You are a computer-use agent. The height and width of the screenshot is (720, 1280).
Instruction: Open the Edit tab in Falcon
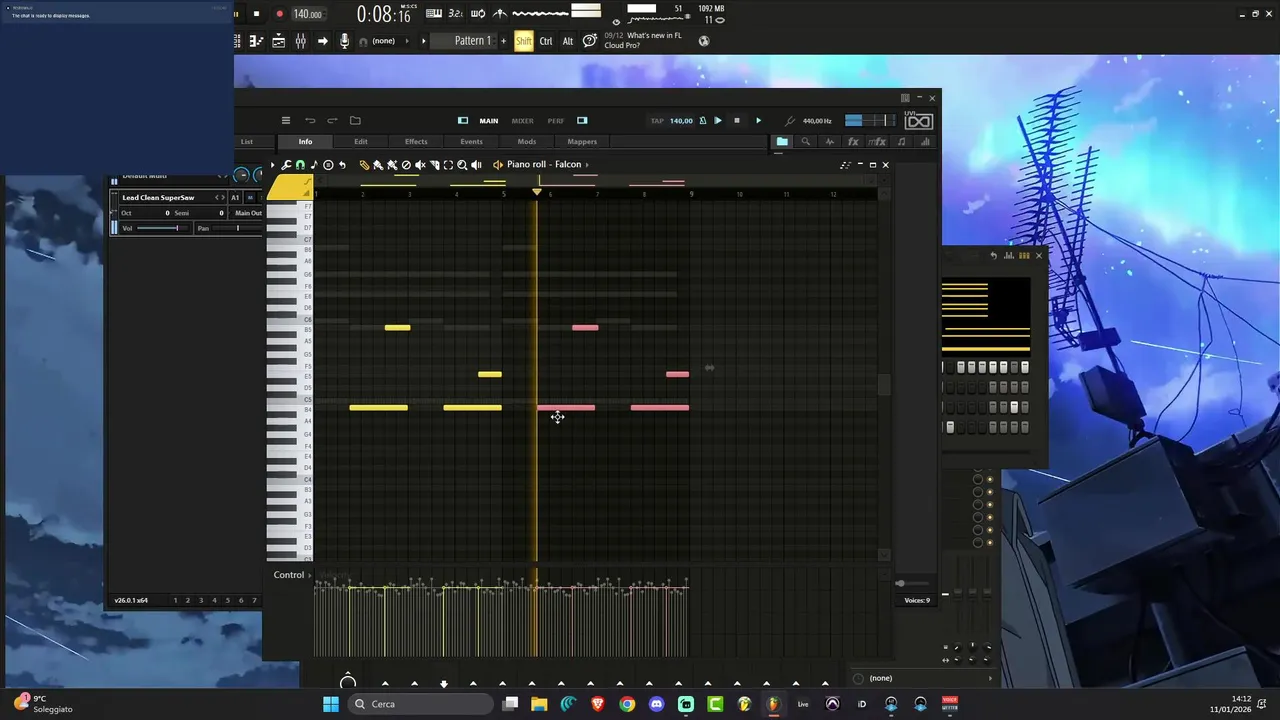pos(361,142)
